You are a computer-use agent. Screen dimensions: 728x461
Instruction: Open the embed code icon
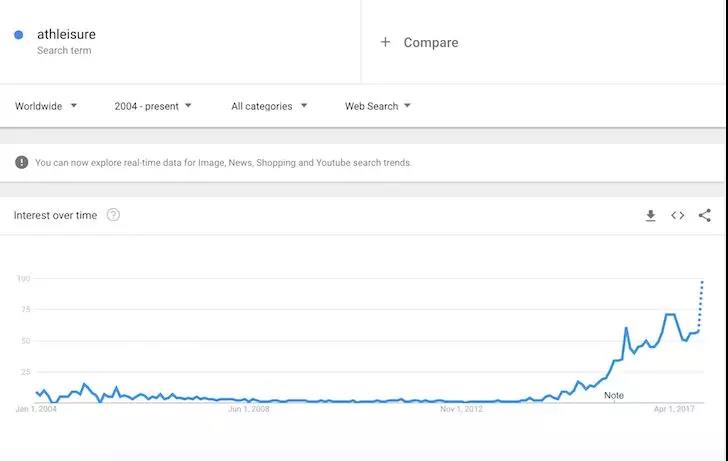678,215
